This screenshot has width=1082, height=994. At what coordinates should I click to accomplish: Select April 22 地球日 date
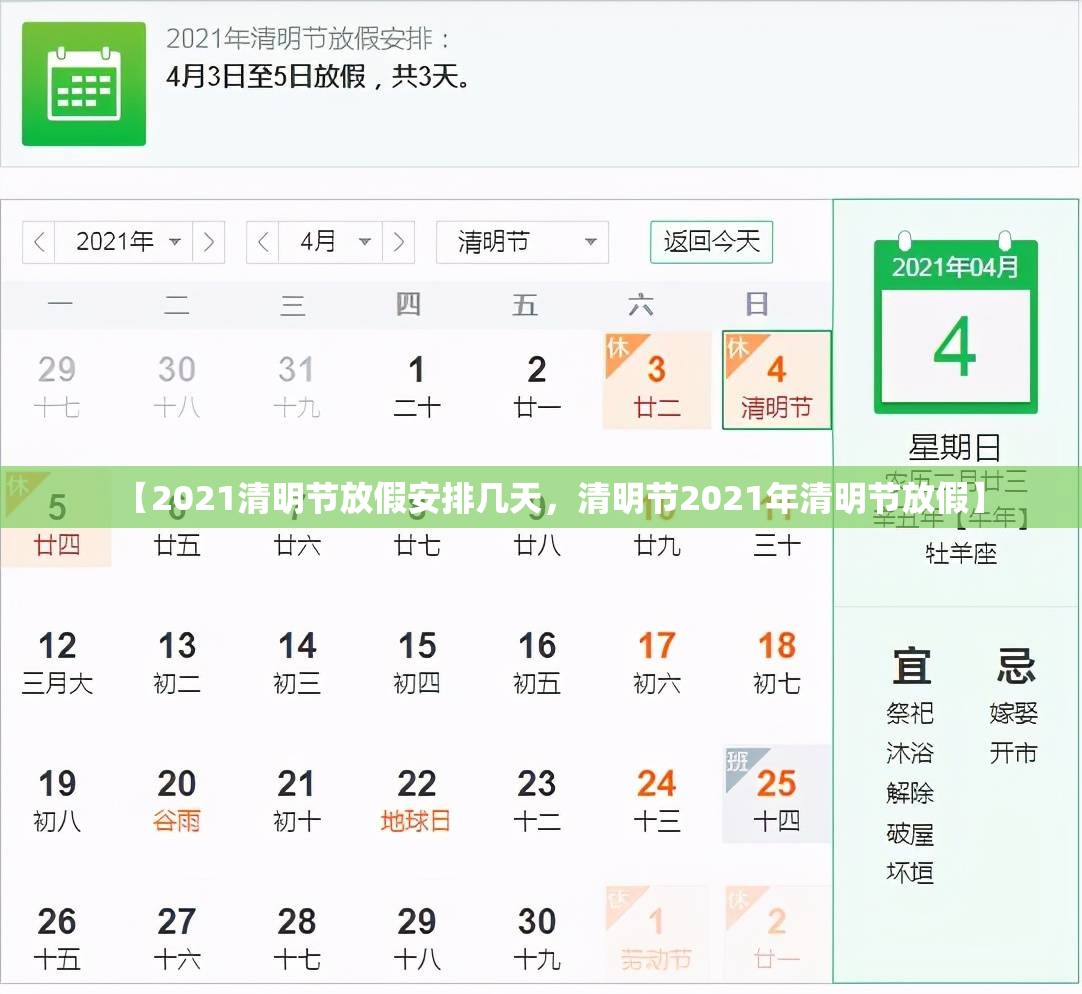pos(417,801)
